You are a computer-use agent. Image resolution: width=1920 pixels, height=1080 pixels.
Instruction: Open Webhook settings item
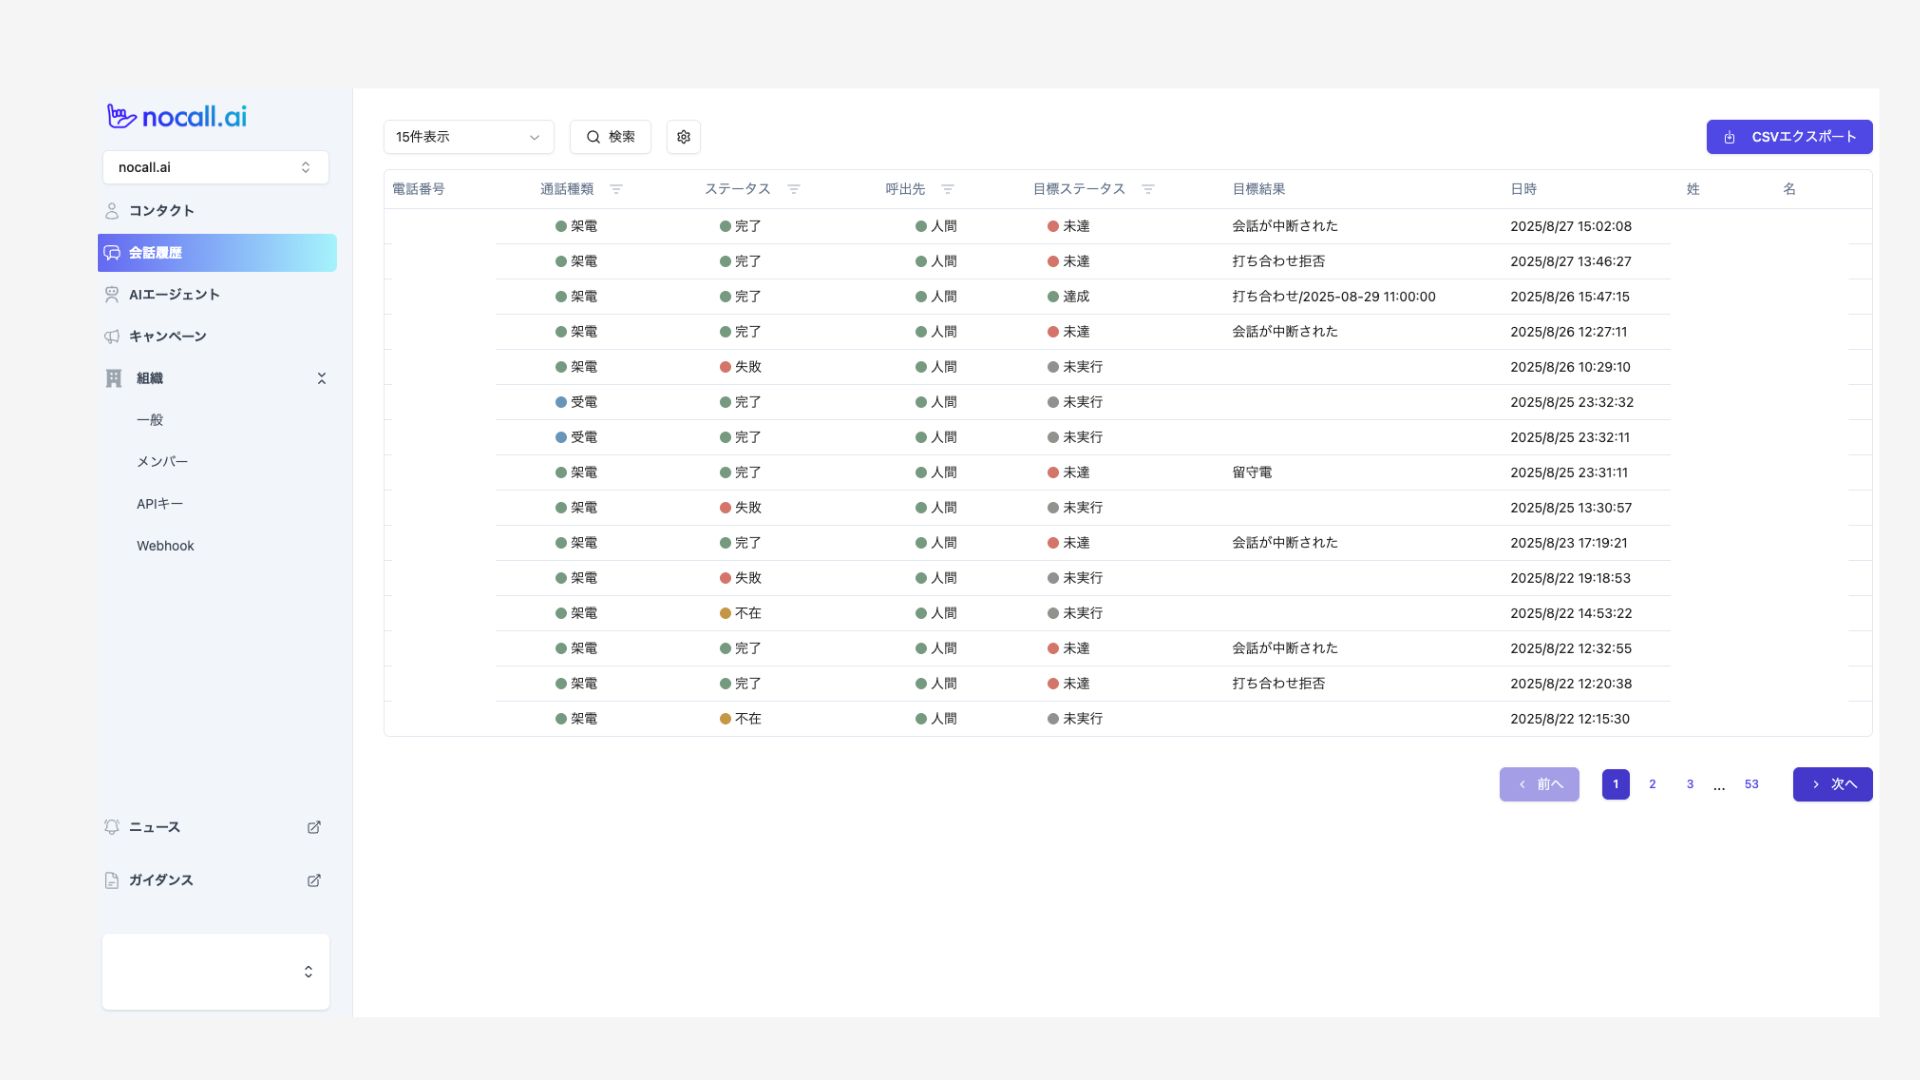[x=165, y=546]
